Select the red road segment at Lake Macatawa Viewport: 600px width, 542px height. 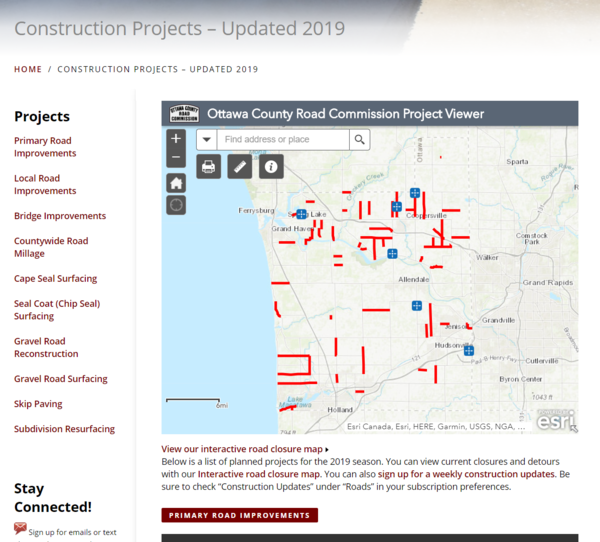(x=288, y=408)
